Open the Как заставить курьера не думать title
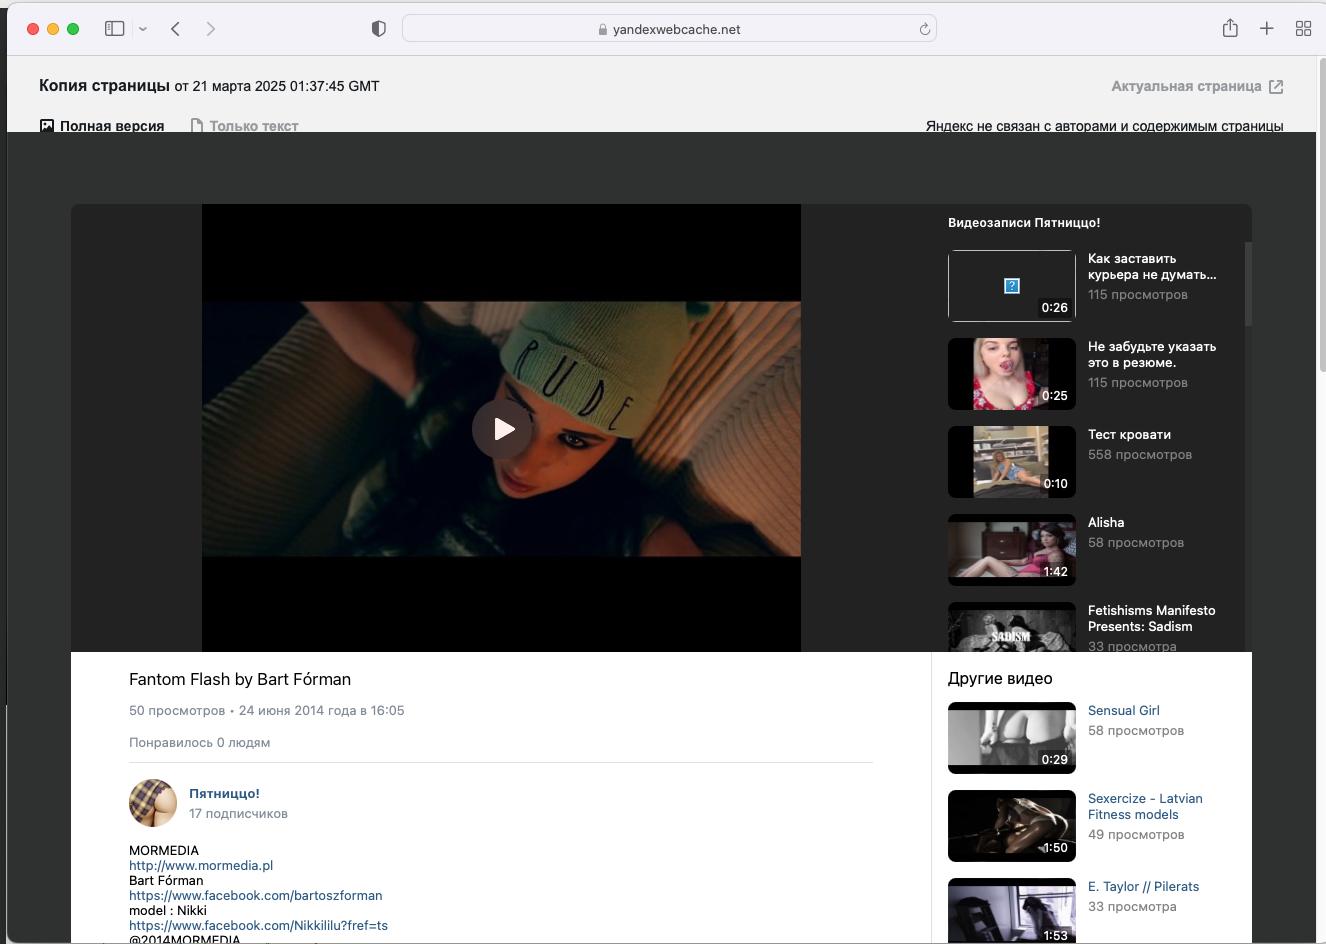 [1152, 266]
